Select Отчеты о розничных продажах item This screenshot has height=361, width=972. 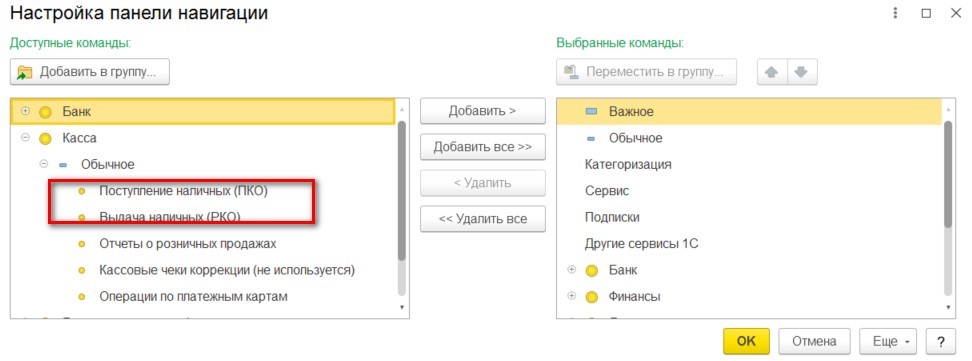click(188, 244)
